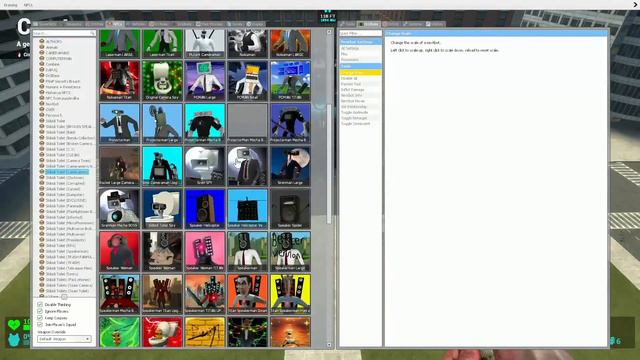Spawn the Projectorman Large NPC

tap(162, 123)
